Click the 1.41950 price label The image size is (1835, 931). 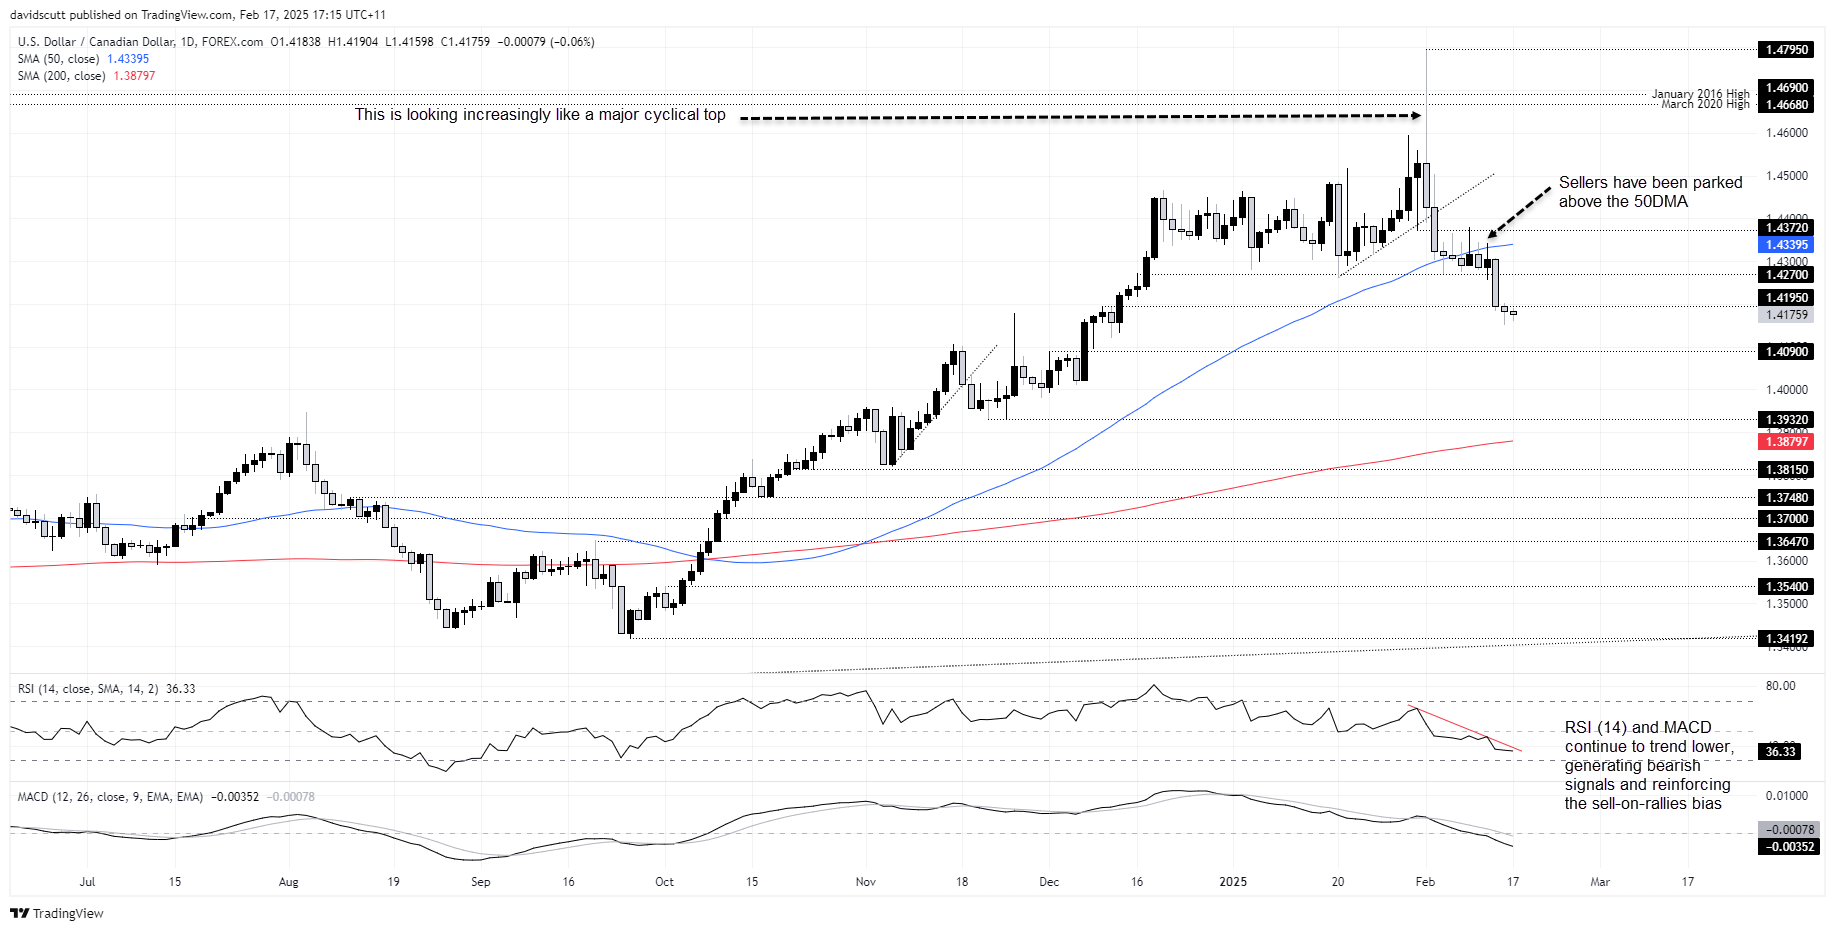[1786, 298]
